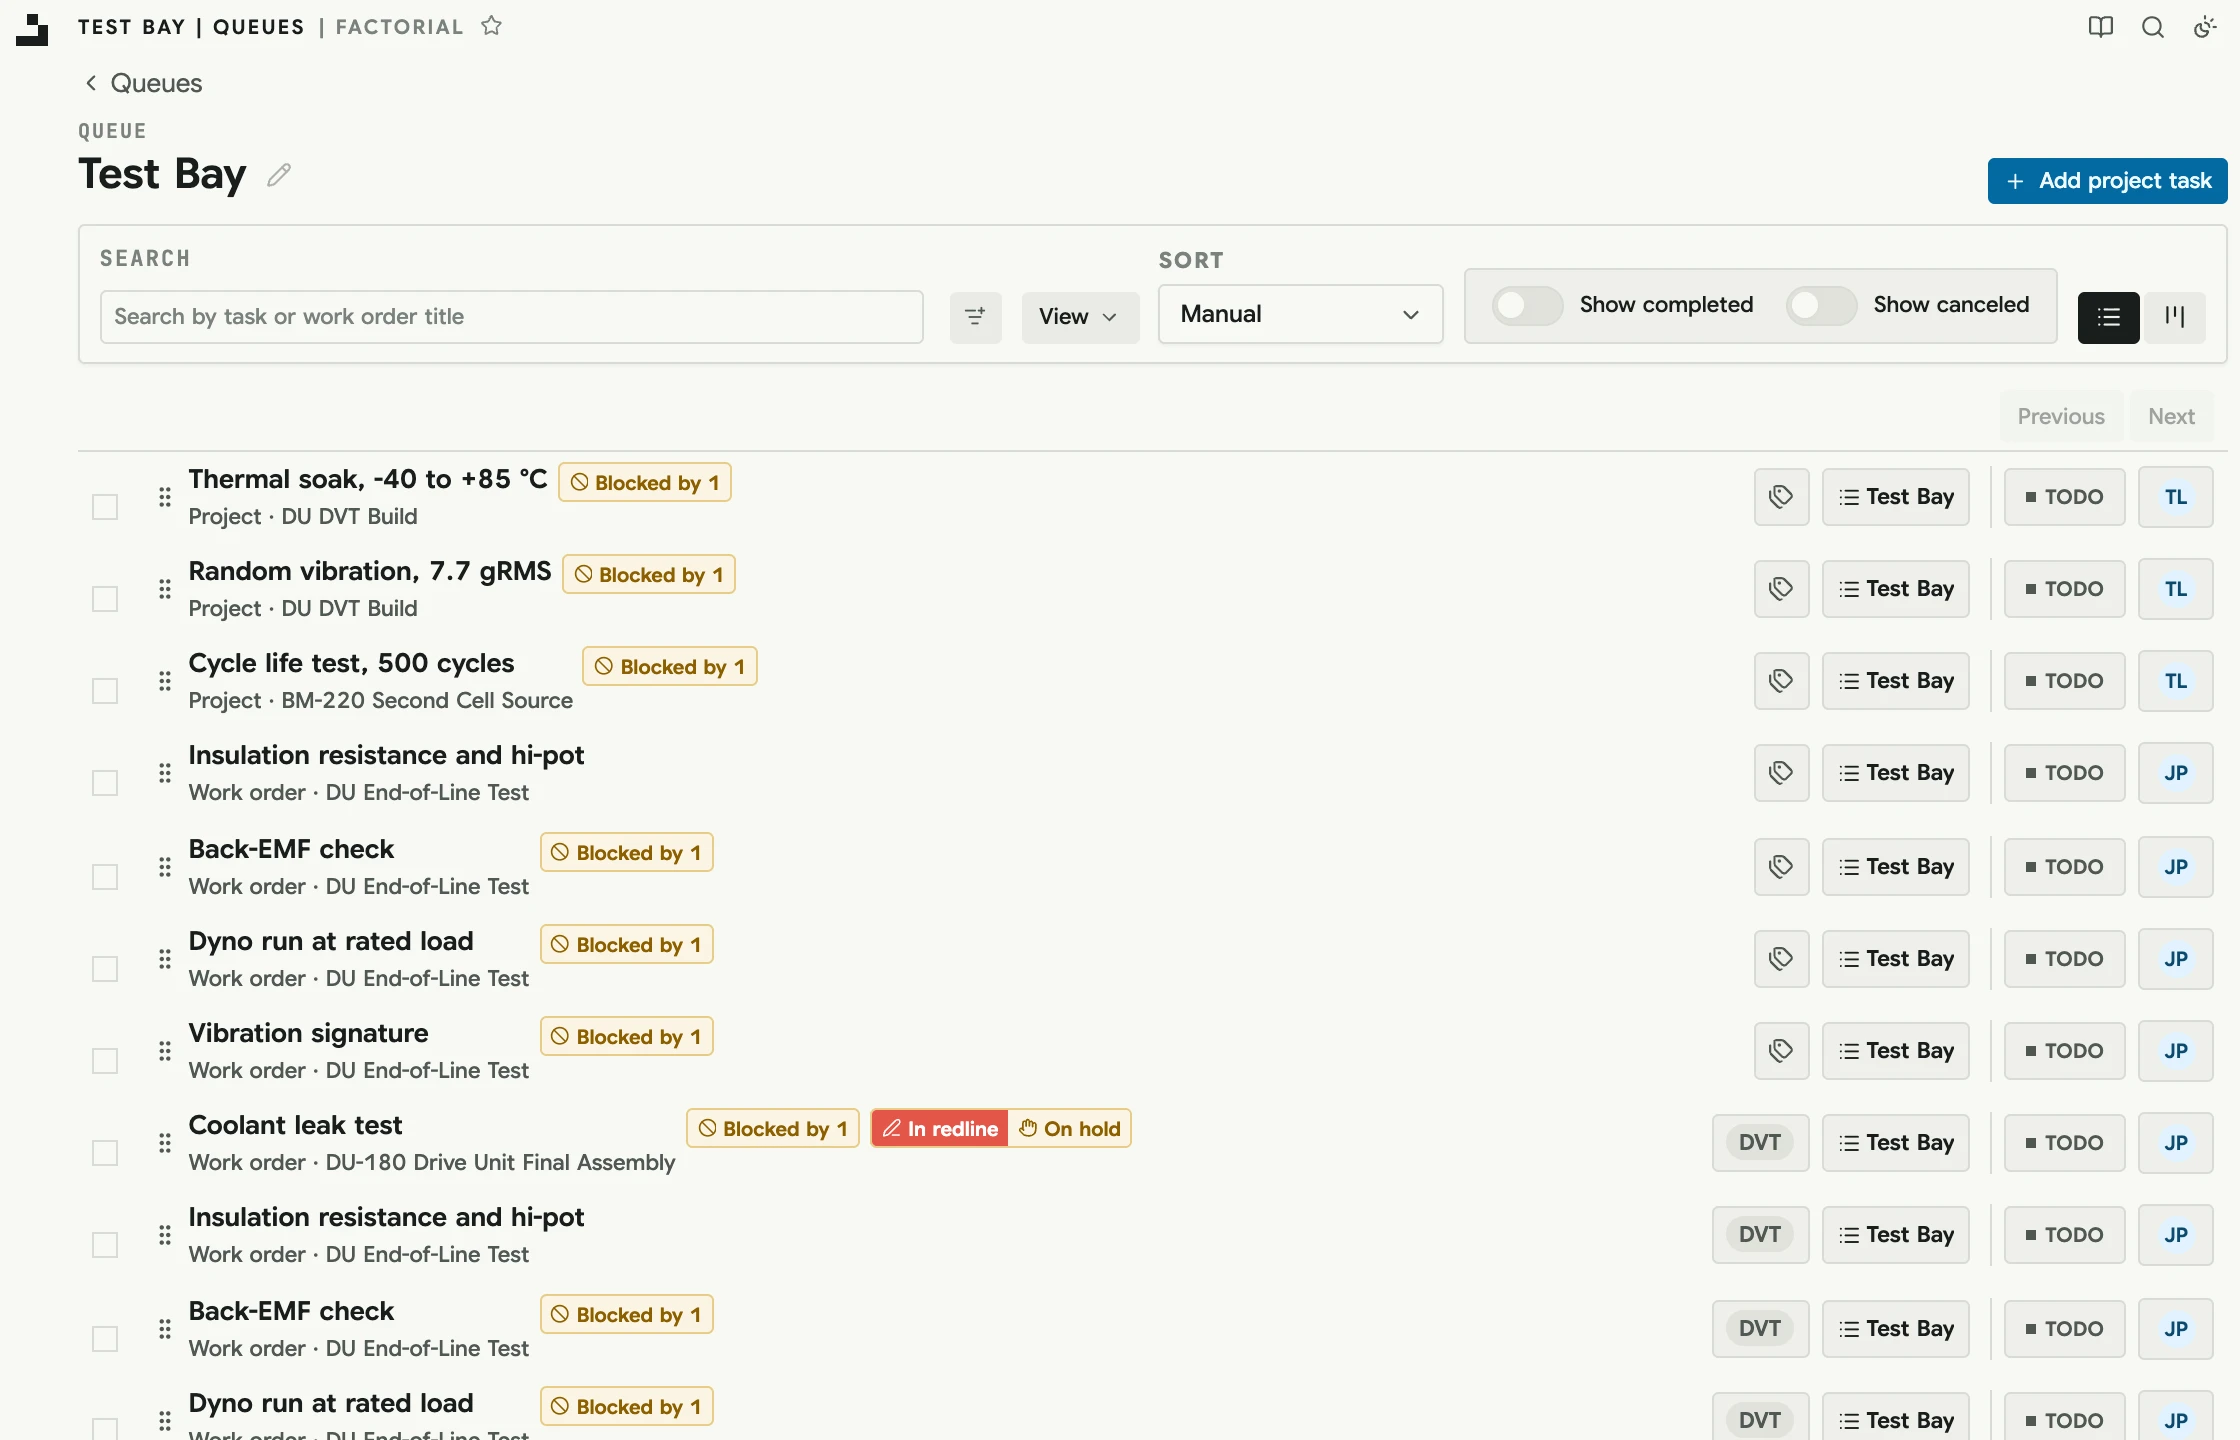Click FACTORIAL in the header breadcrumb
The image size is (2240, 1440).
tap(399, 27)
